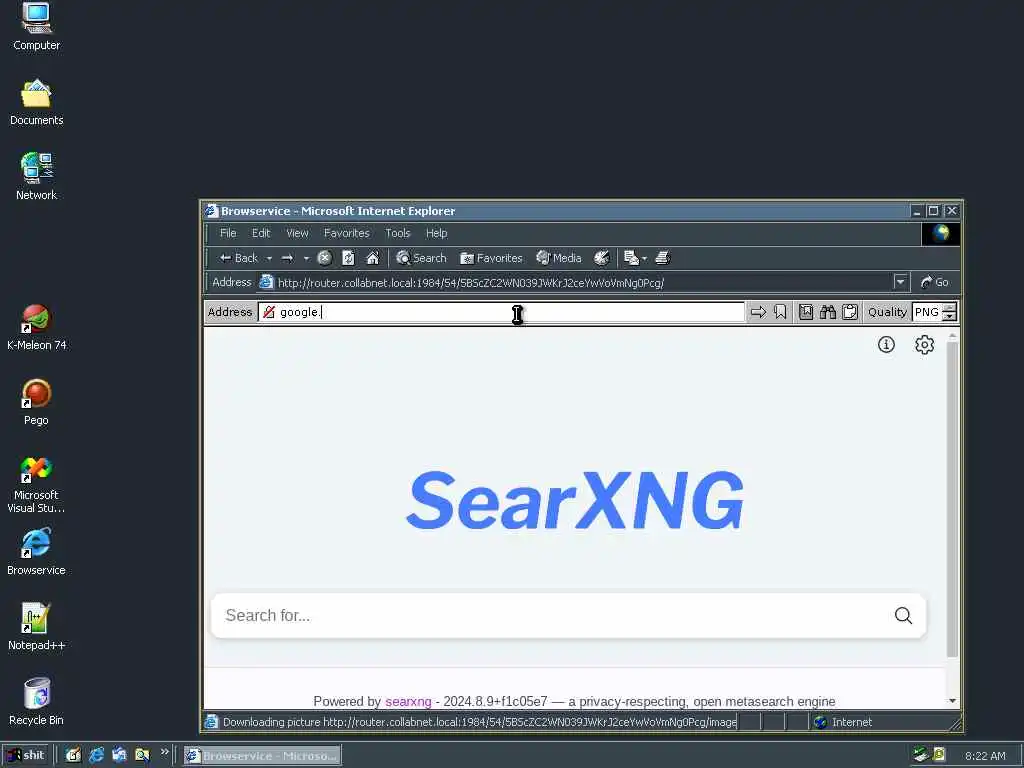Click the Internet Explorer quick launch icon
Image resolution: width=1024 pixels, height=768 pixels.
point(96,755)
